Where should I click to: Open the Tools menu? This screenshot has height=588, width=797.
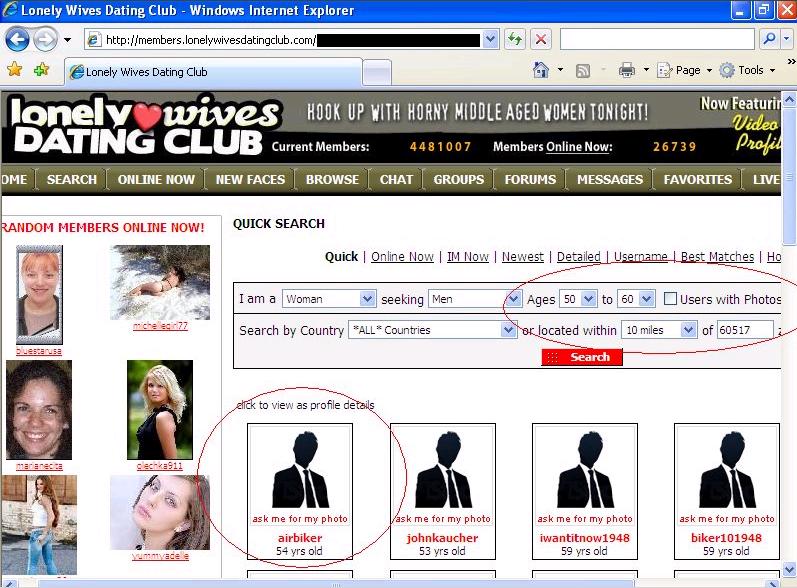(747, 70)
